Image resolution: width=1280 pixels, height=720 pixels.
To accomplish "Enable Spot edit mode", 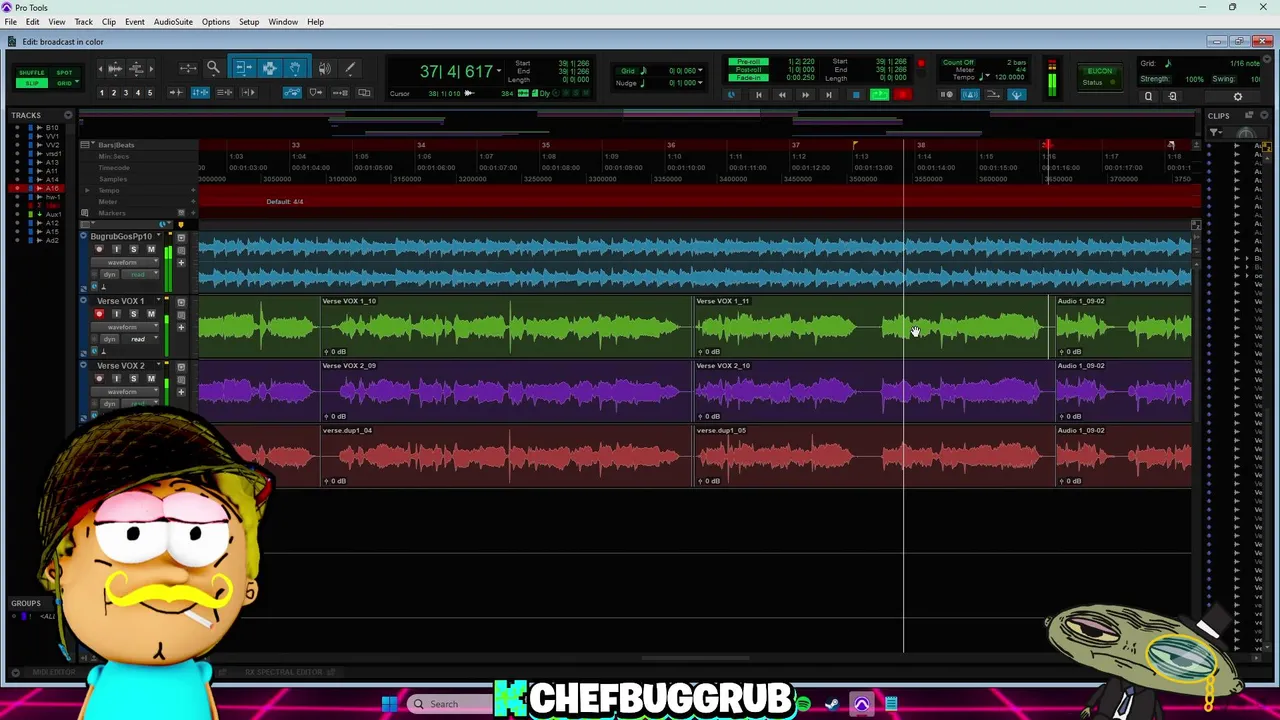I will 64,72.
